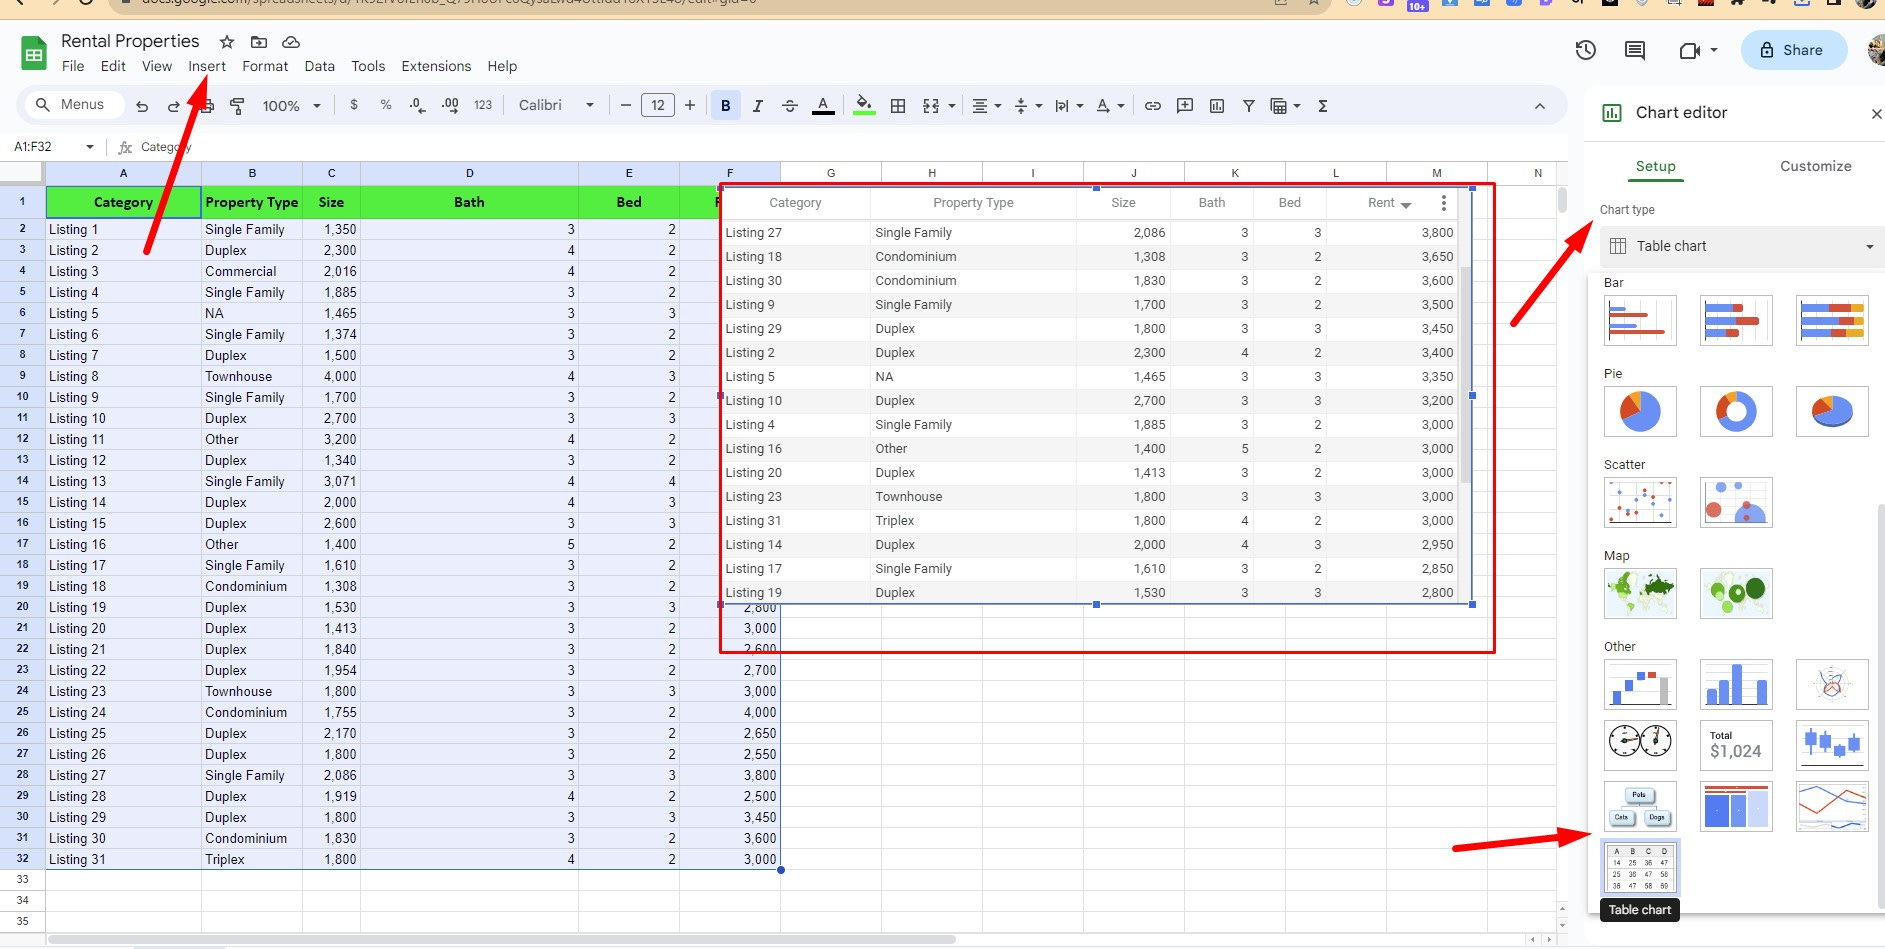
Task: Click the insert link icon
Action: [1153, 105]
